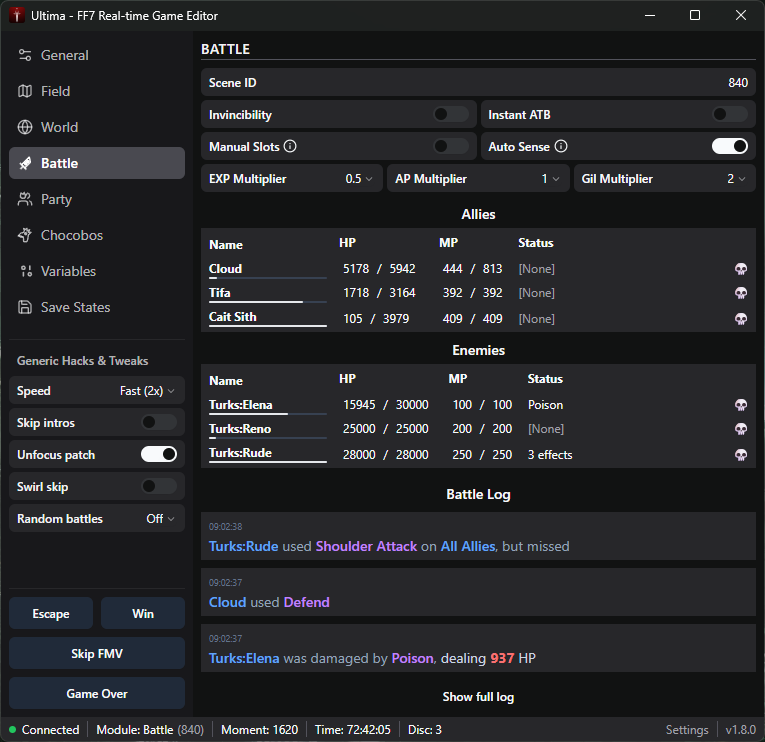Image resolution: width=765 pixels, height=742 pixels.
Task: Click the skull icon for Turks:Elena
Action: coord(741,405)
